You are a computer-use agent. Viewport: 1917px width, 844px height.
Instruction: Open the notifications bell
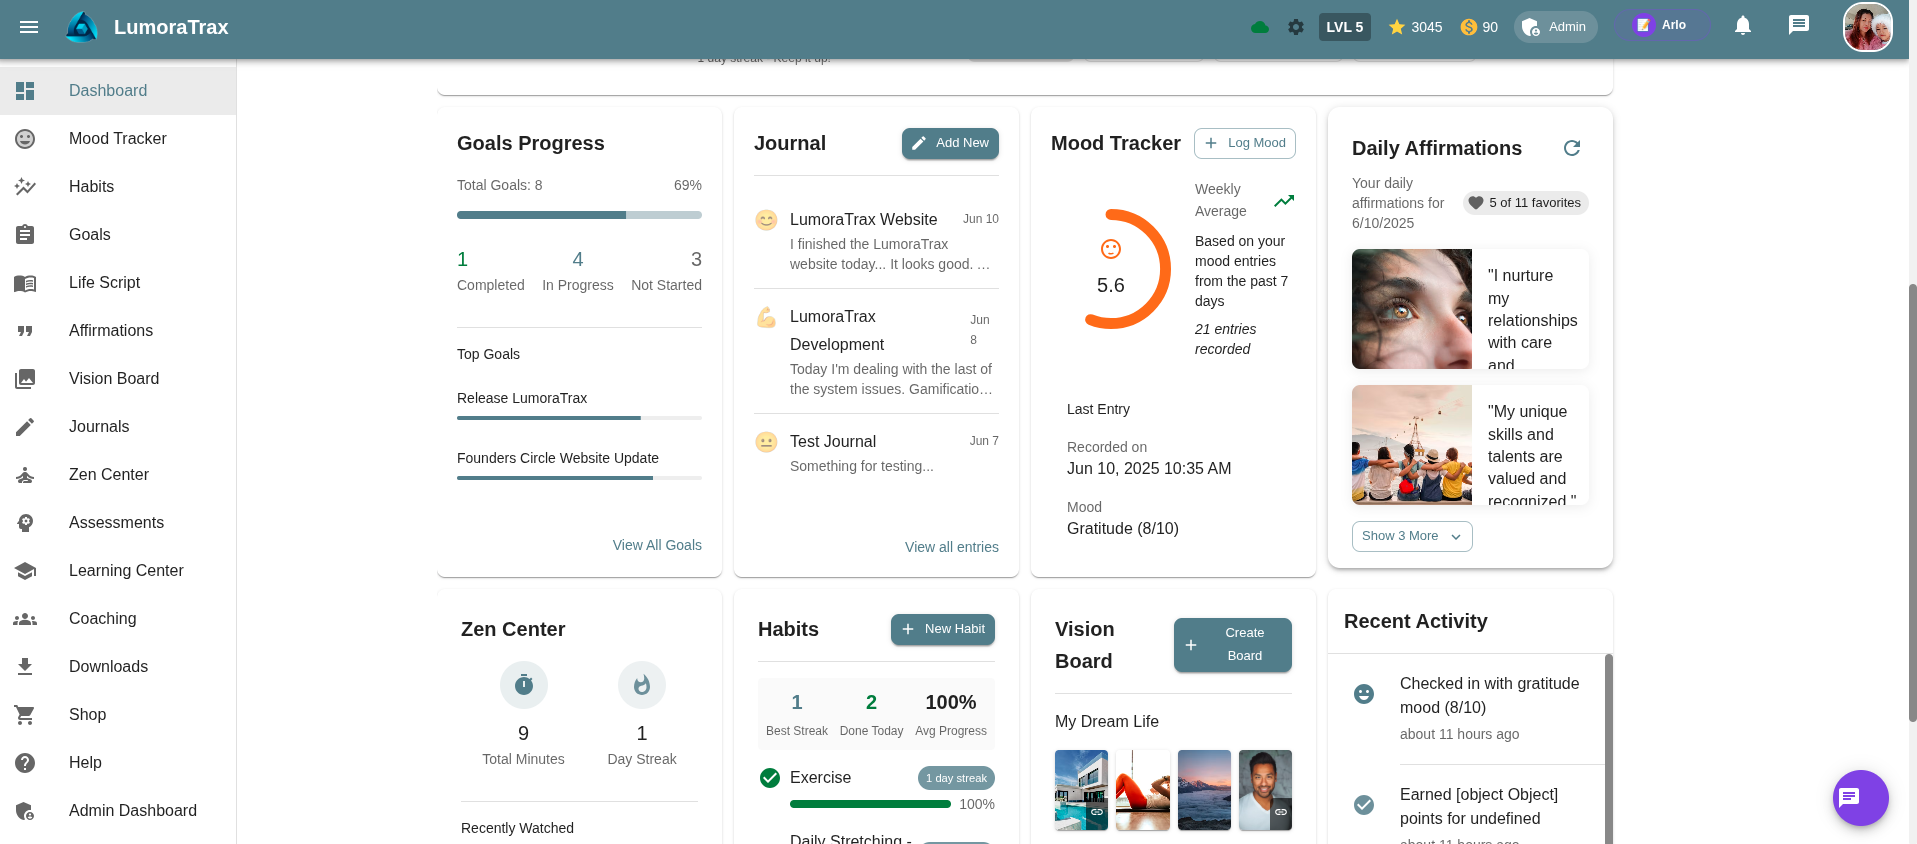(x=1743, y=26)
